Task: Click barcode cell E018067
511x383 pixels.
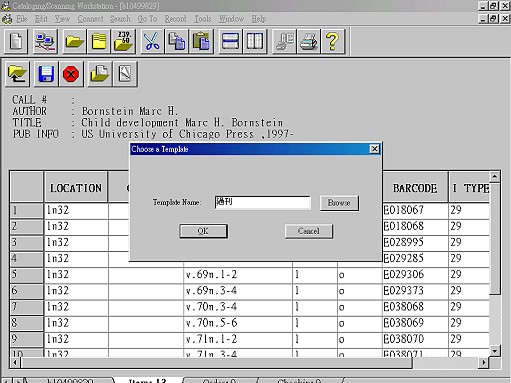Action: (415, 210)
